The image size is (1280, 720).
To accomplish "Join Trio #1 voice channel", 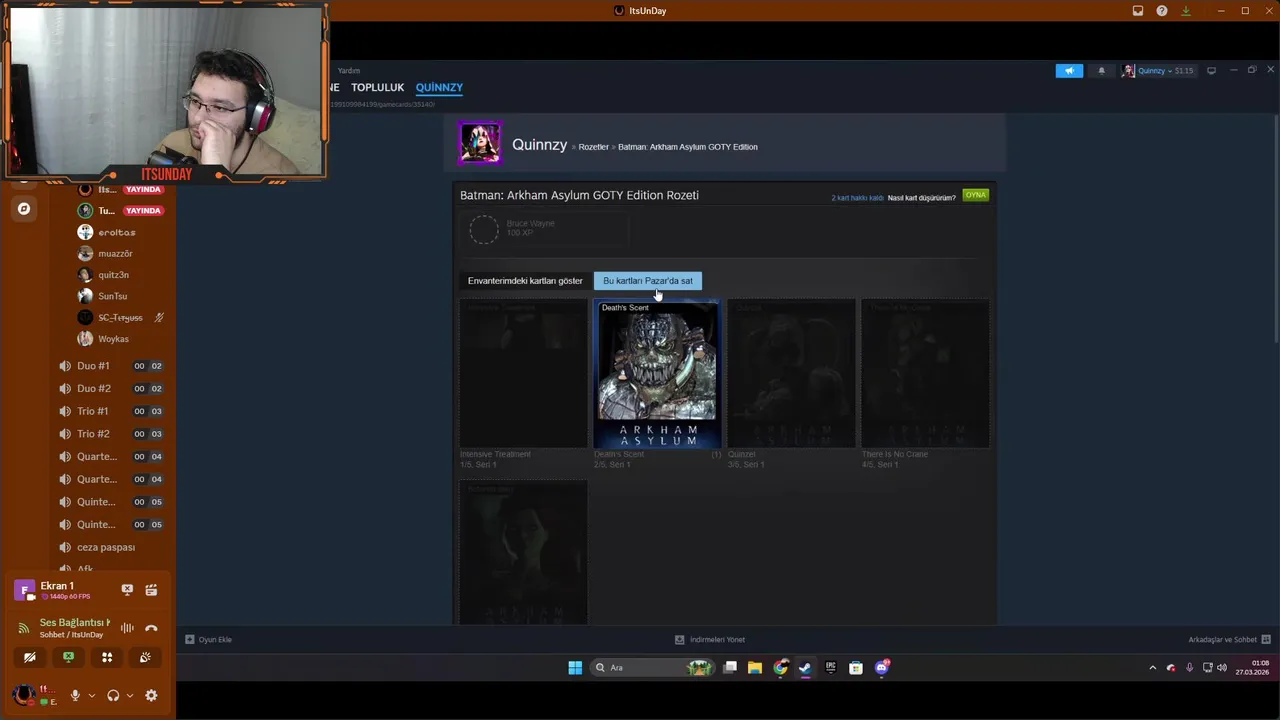I will [111, 411].
